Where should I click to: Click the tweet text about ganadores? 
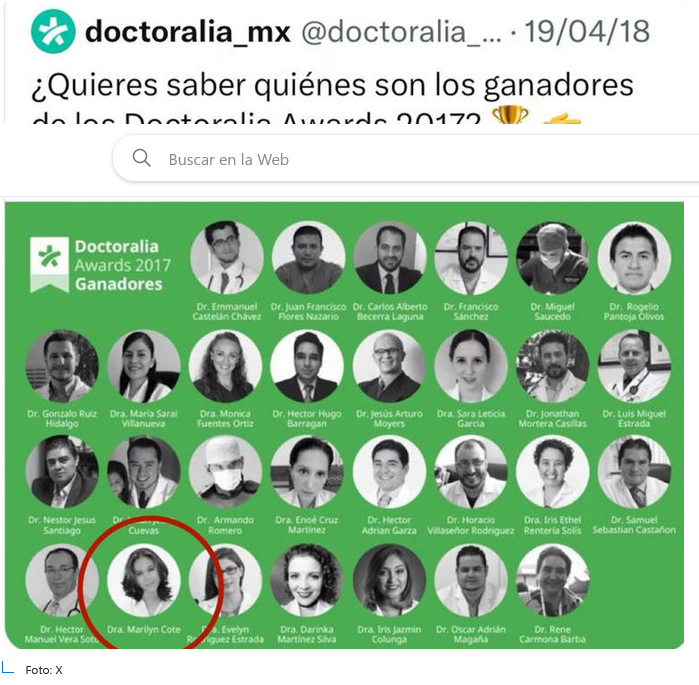coord(333,98)
